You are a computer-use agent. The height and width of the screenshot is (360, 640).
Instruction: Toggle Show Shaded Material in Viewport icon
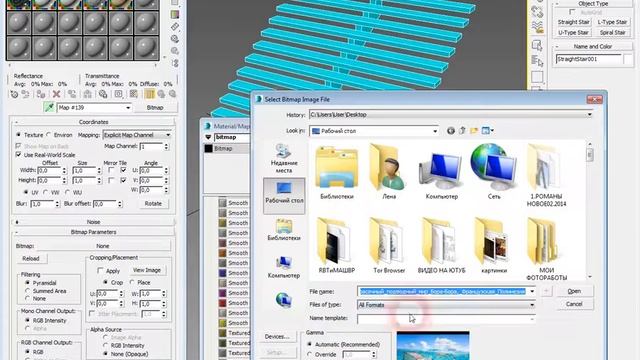[x=133, y=94]
